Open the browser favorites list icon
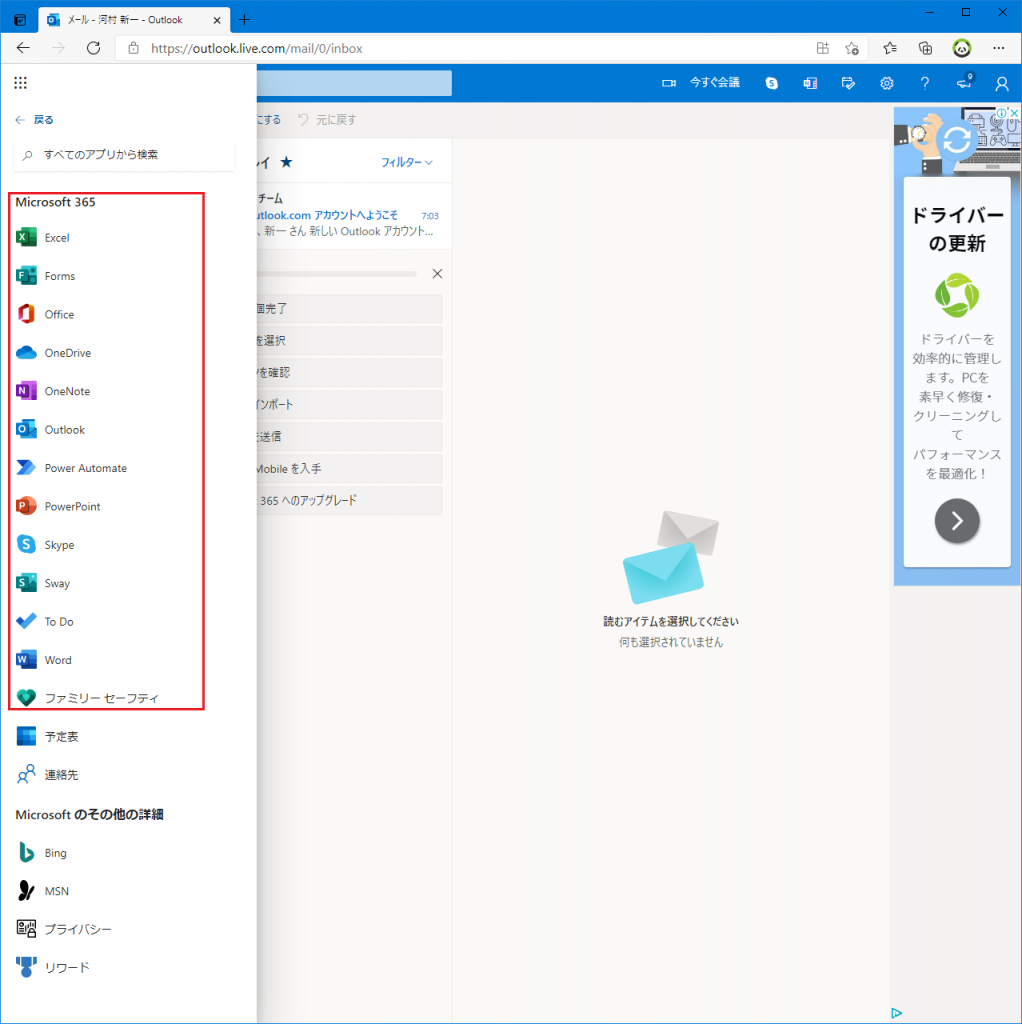This screenshot has height=1024, width=1022. click(889, 48)
